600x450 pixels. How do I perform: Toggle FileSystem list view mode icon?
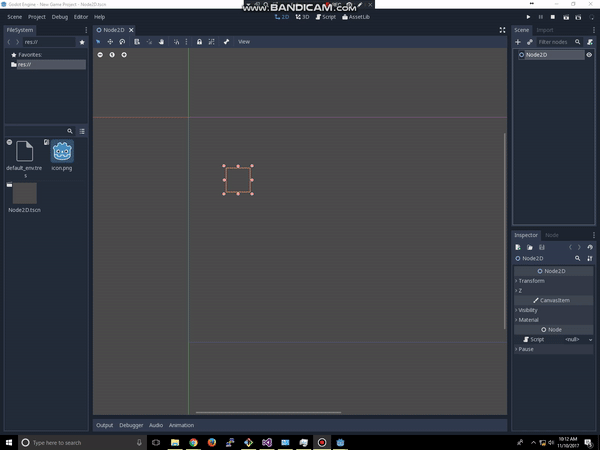[x=82, y=131]
